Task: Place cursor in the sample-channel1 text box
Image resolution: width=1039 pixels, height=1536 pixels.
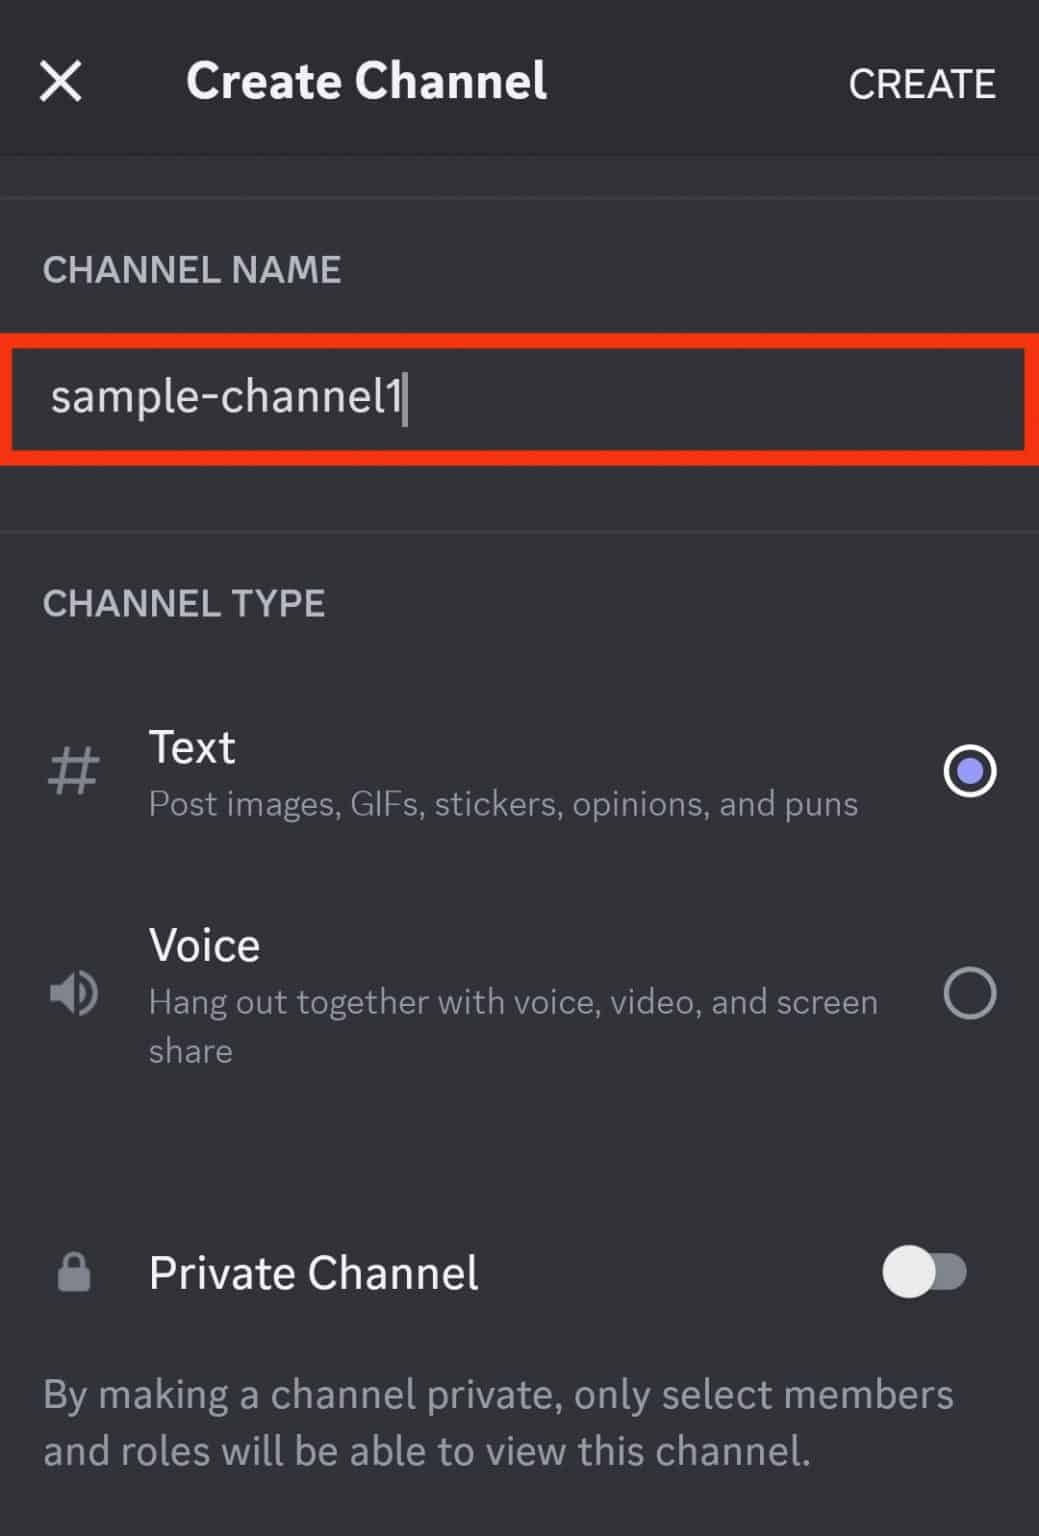Action: click(519, 398)
